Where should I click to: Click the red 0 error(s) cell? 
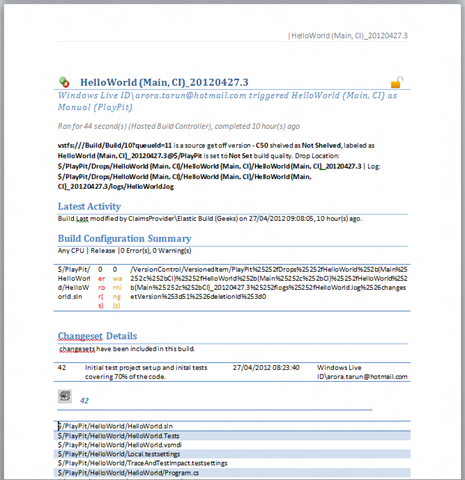(x=101, y=287)
